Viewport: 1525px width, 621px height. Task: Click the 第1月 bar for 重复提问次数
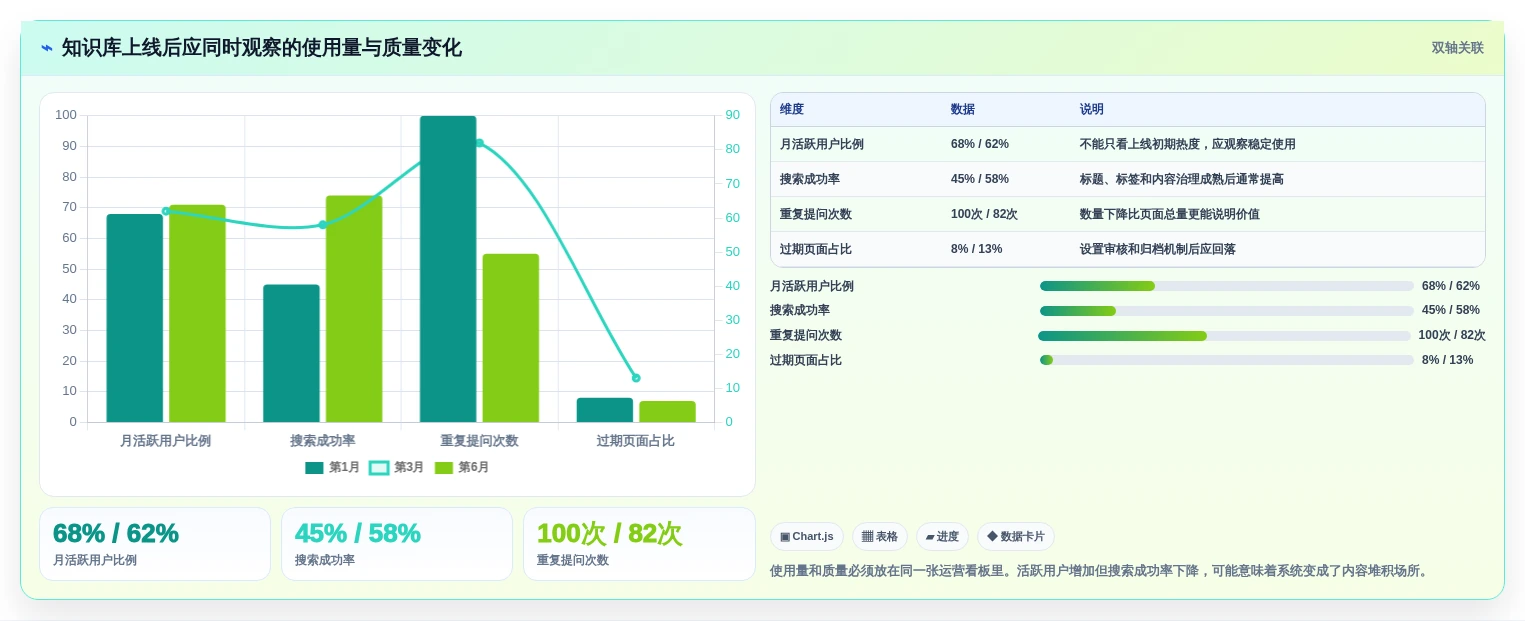click(x=448, y=269)
